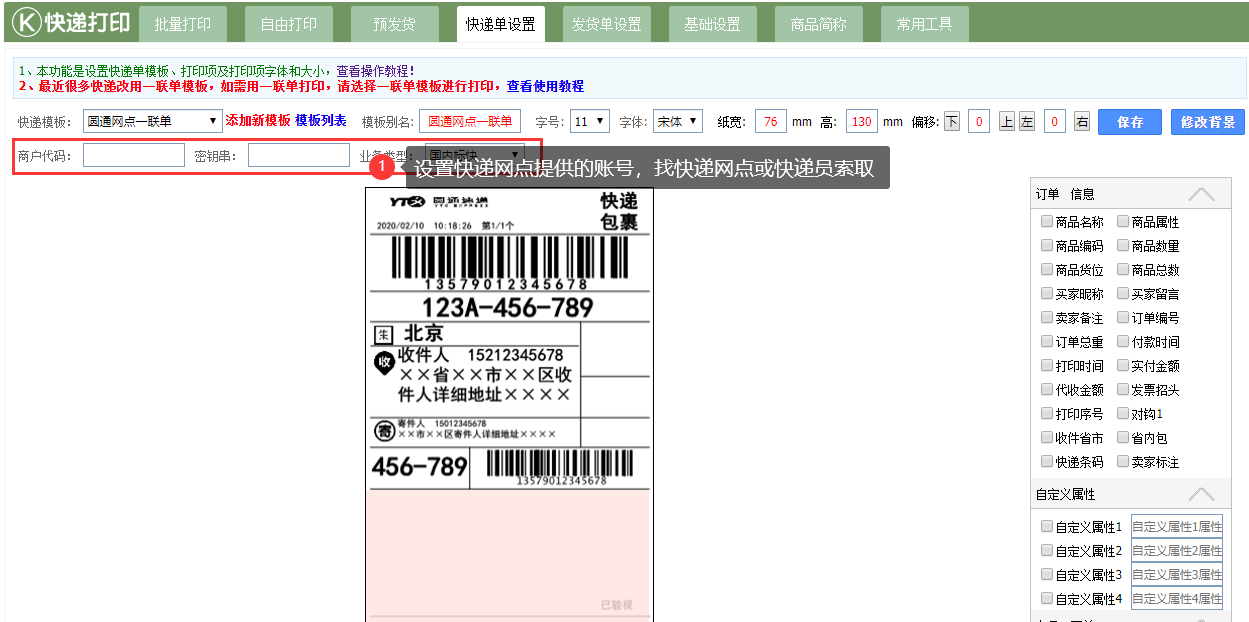This screenshot has height=622, width=1249.
Task: Click the pink blank area of the template
Action: tap(510, 552)
